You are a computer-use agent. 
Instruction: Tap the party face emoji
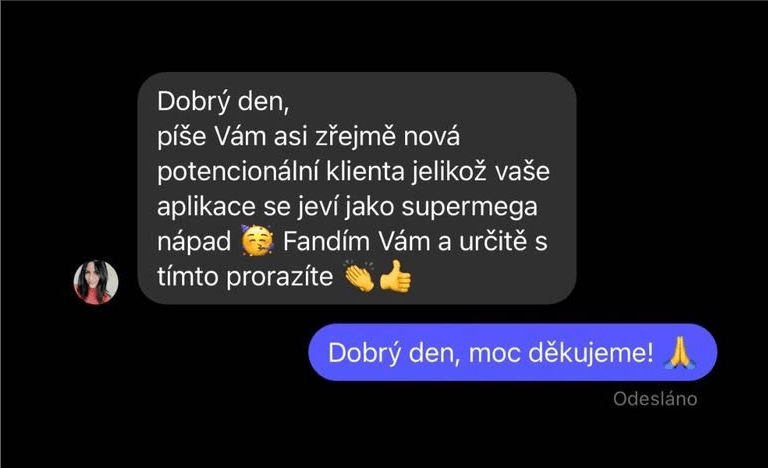pos(257,241)
